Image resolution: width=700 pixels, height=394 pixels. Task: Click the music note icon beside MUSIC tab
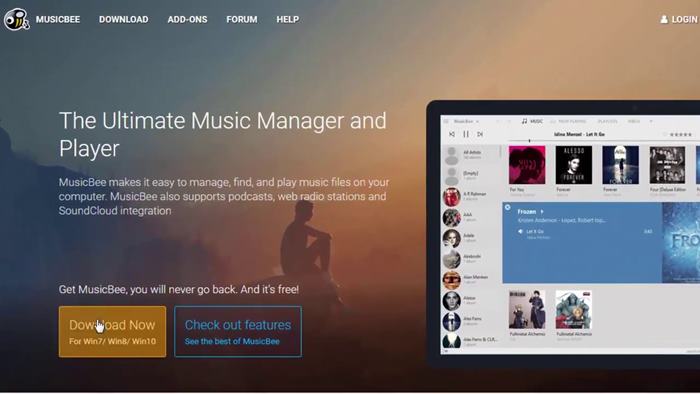[524, 121]
